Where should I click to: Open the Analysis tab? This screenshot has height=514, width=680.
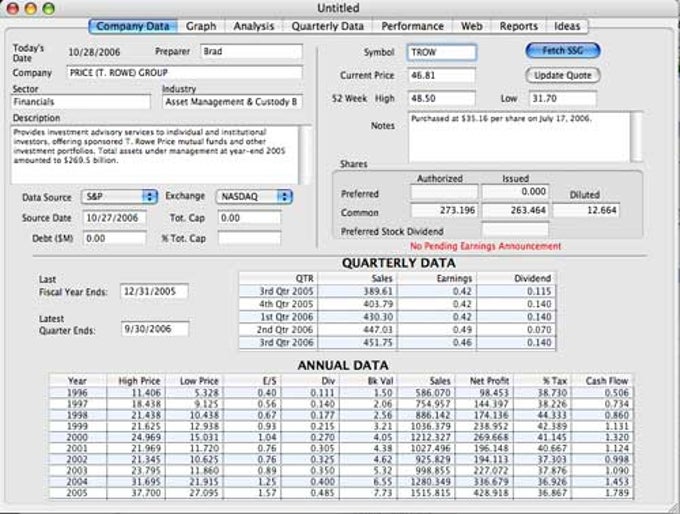coord(254,26)
